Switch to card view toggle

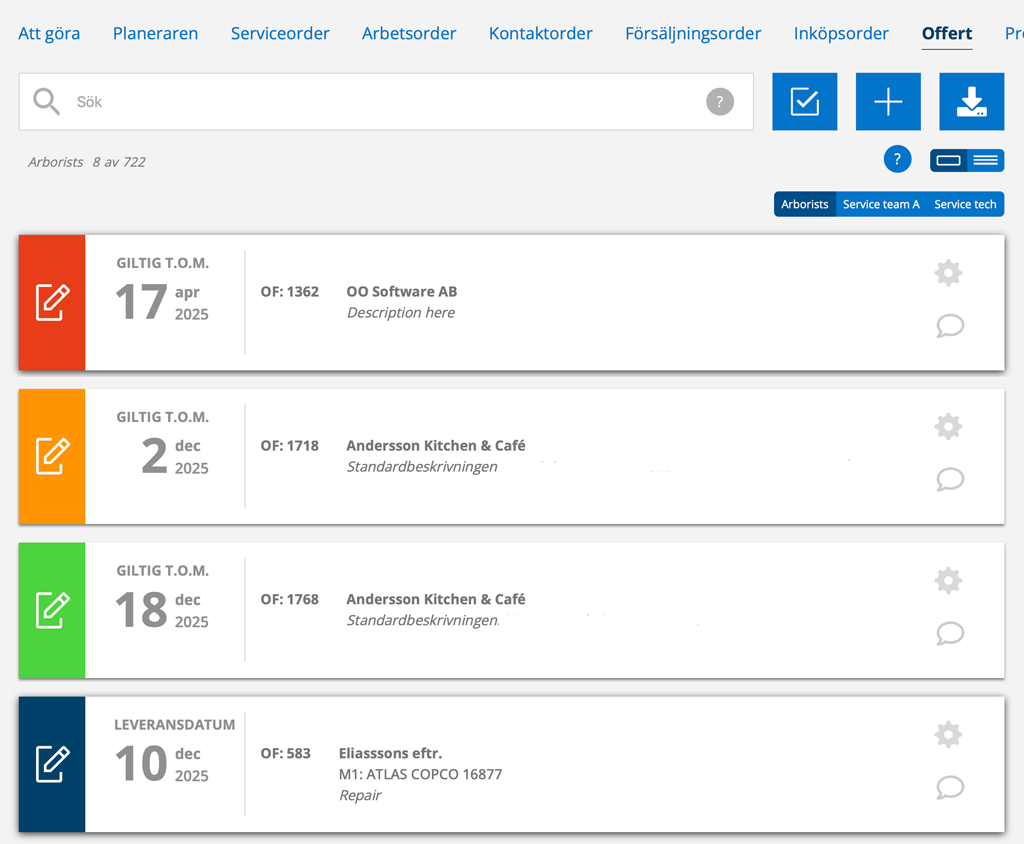(x=949, y=161)
